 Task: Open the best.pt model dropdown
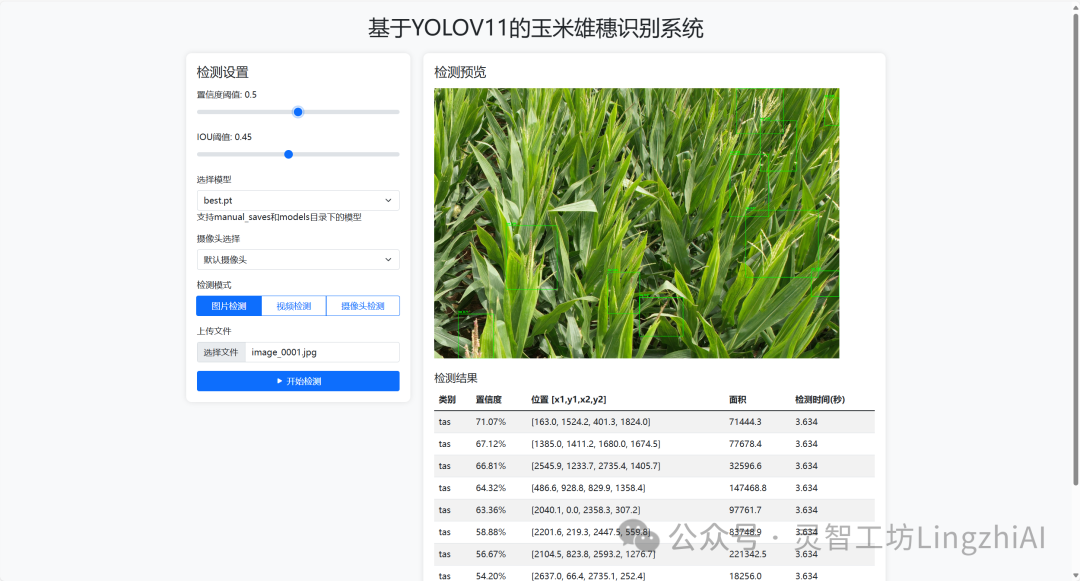(298, 200)
